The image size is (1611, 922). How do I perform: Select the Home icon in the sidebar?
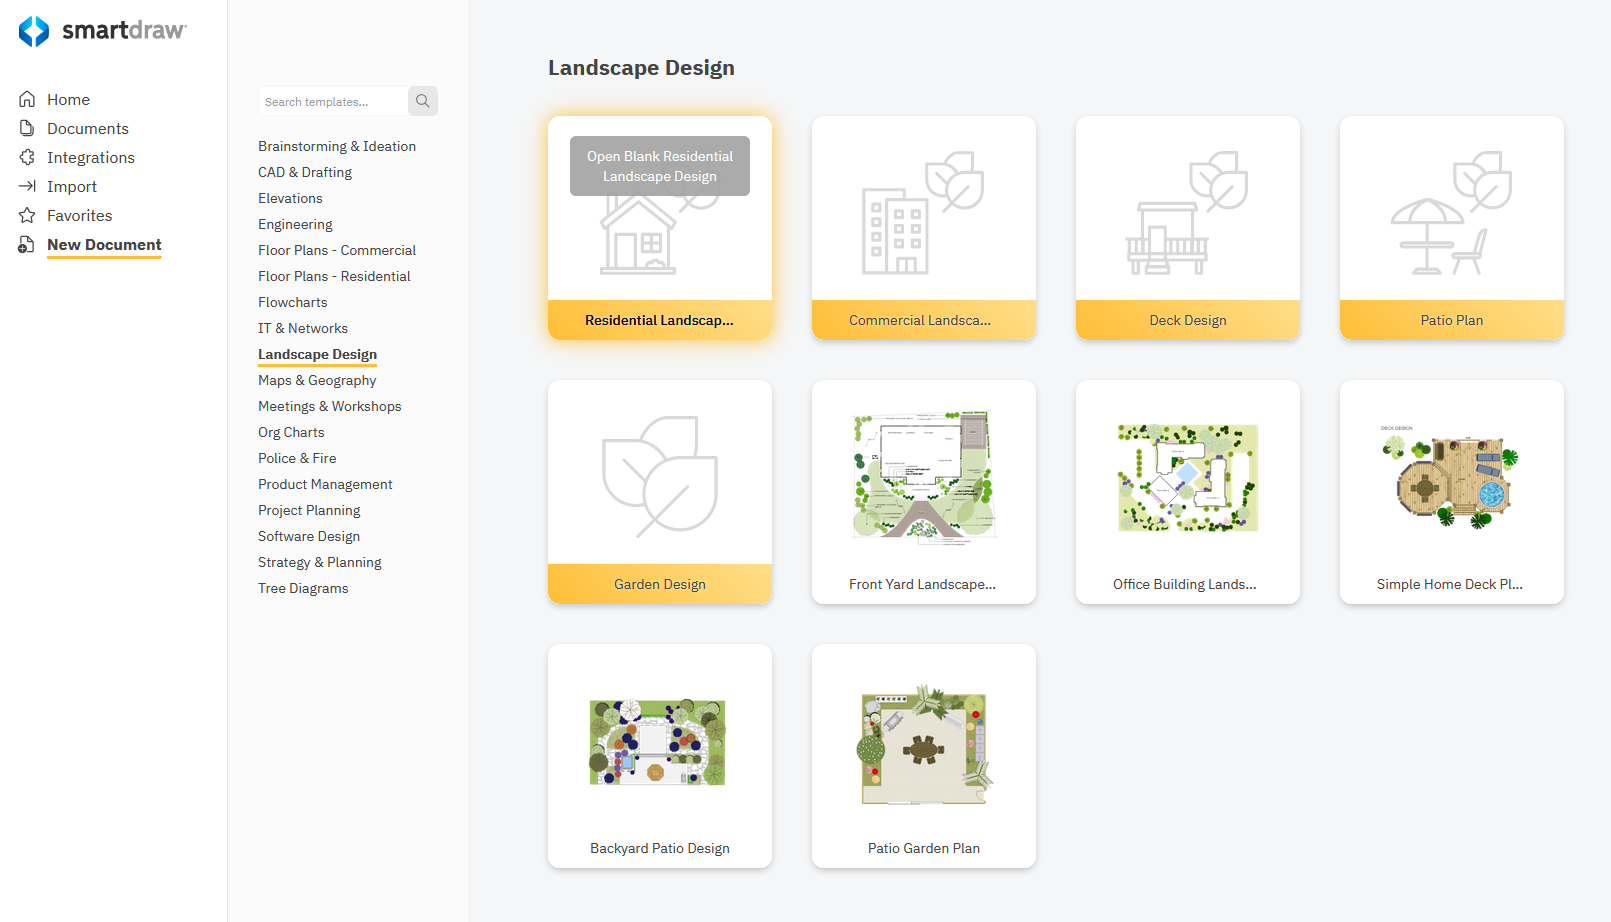point(28,99)
